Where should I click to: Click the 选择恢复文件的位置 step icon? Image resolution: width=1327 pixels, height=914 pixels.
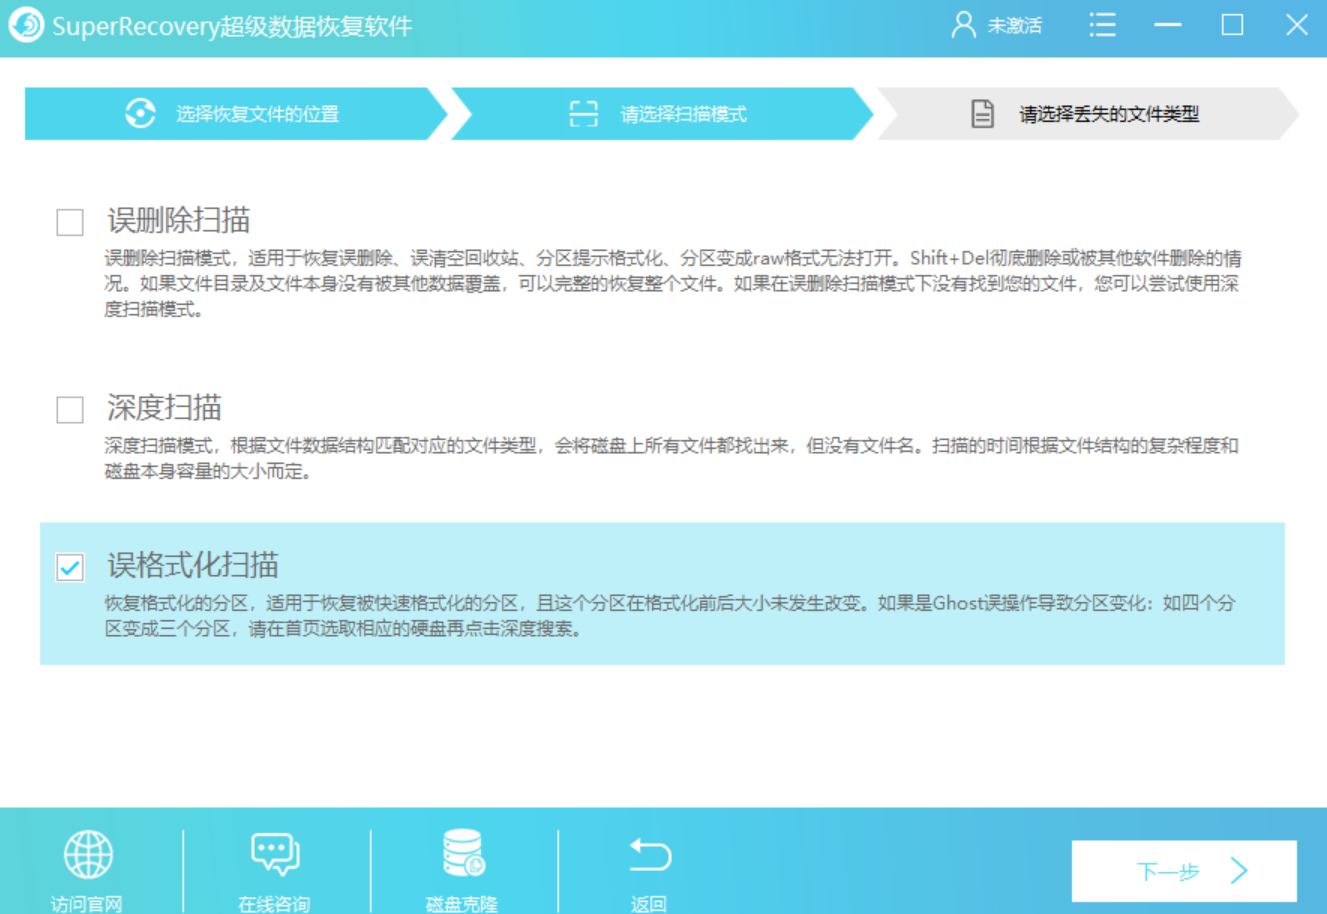(141, 113)
